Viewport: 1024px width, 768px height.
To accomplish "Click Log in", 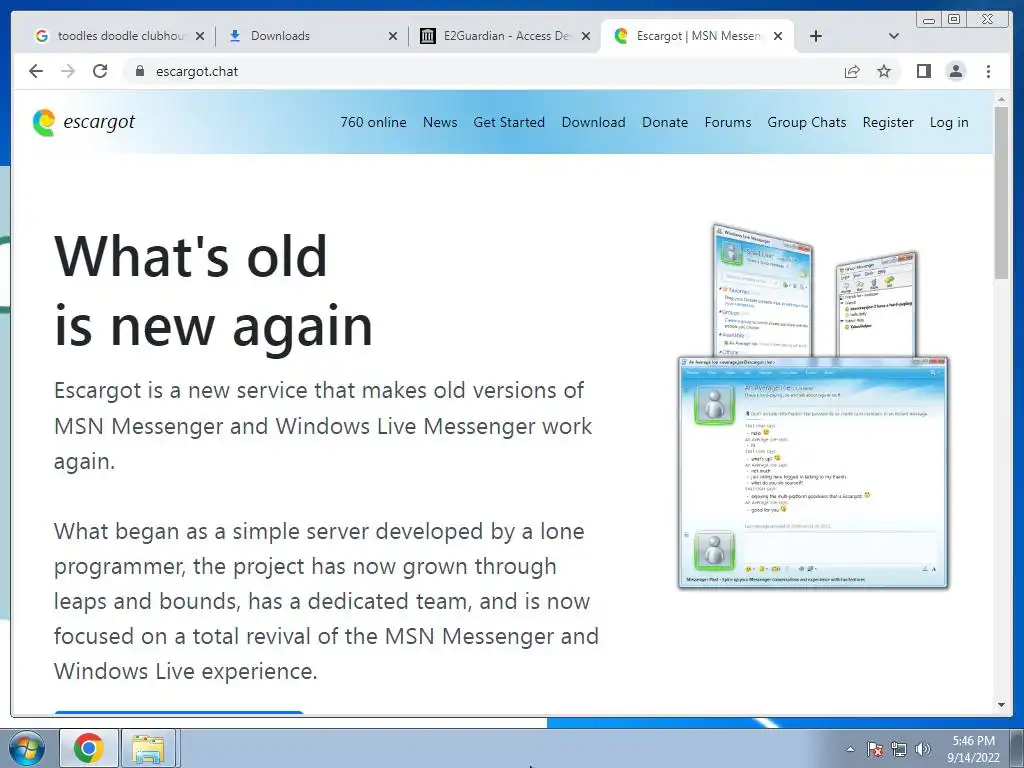I will (x=949, y=122).
